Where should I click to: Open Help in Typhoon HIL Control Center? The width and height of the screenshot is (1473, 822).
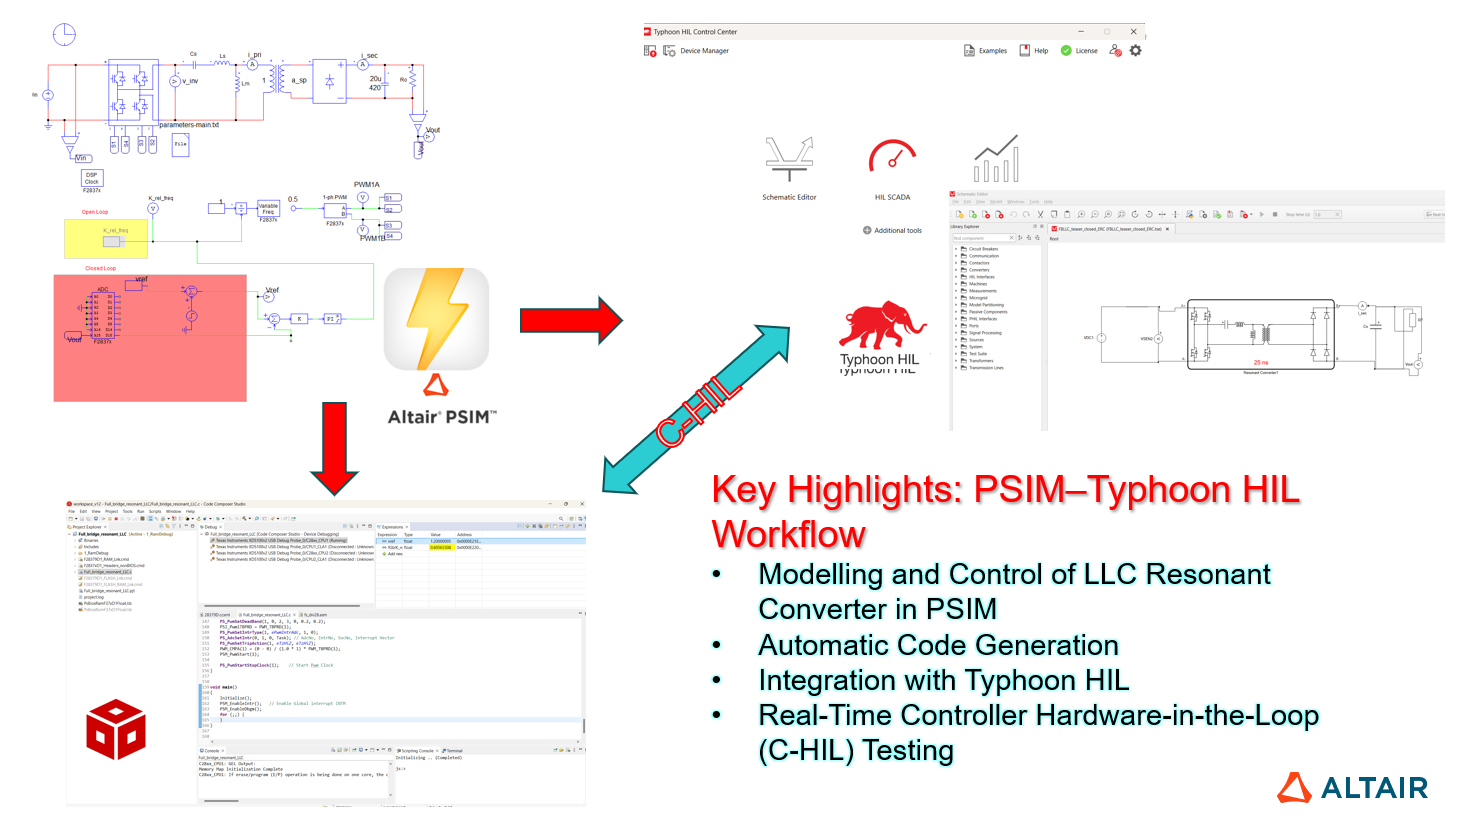tap(1034, 51)
